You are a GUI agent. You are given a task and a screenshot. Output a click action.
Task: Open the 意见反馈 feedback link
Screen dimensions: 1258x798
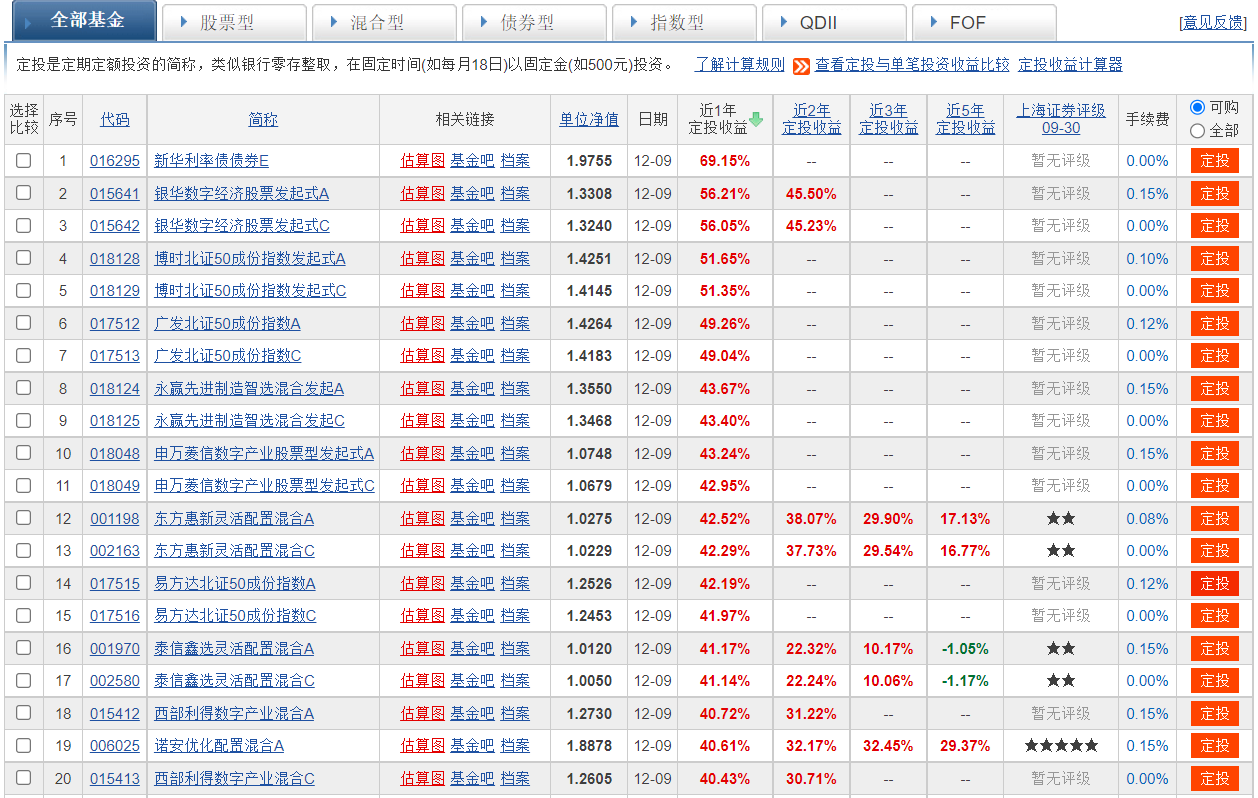click(1215, 22)
